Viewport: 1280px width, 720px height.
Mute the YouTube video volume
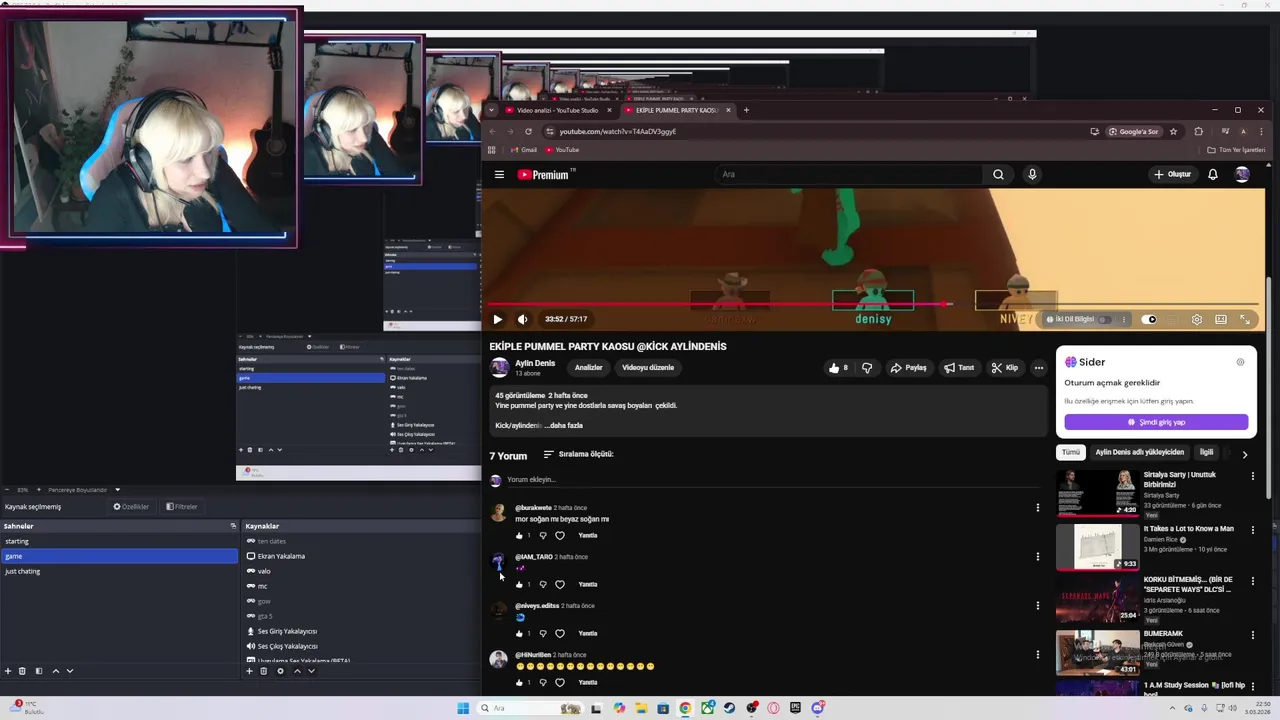522,319
